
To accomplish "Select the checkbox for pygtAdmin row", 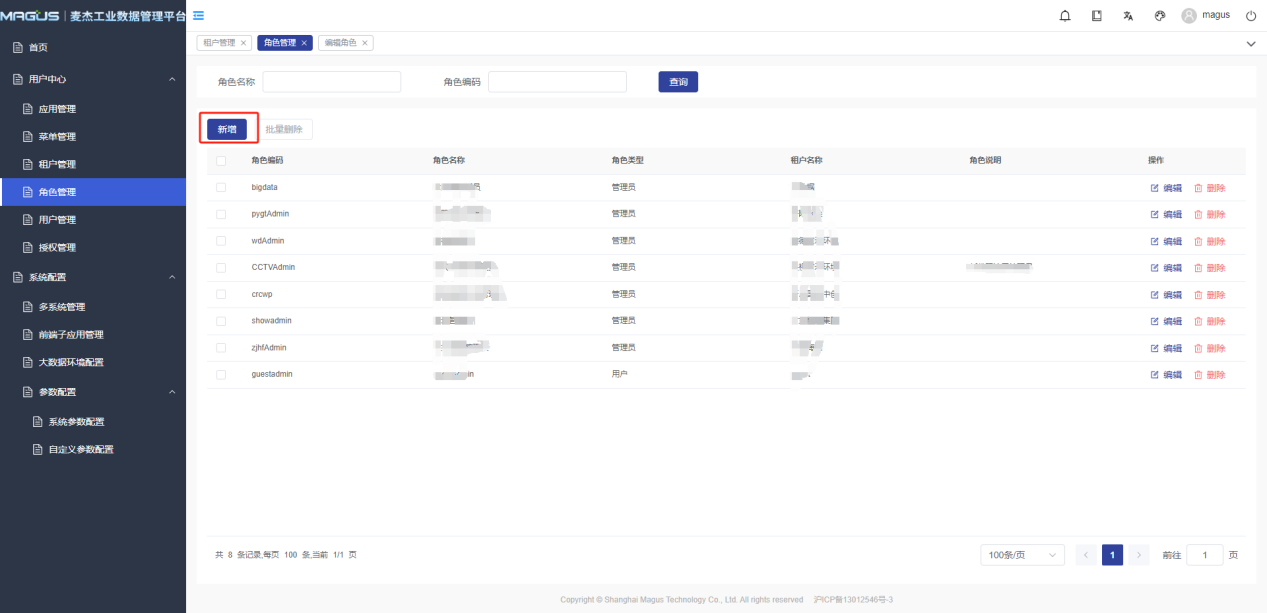I will point(221,214).
